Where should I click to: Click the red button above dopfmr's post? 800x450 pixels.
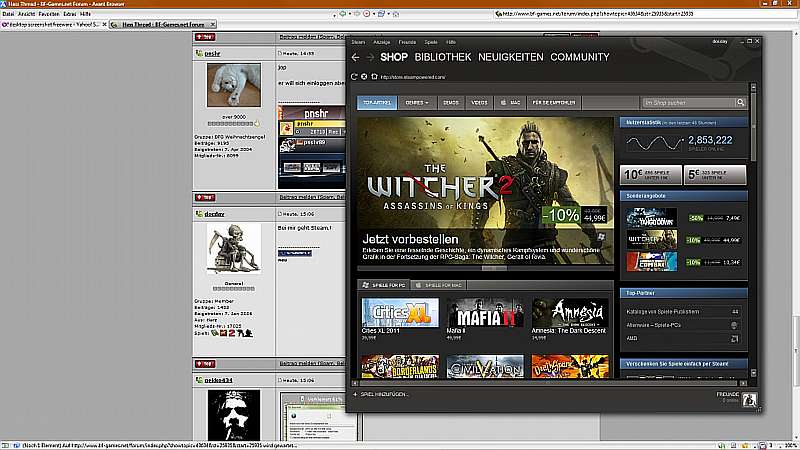pos(205,197)
